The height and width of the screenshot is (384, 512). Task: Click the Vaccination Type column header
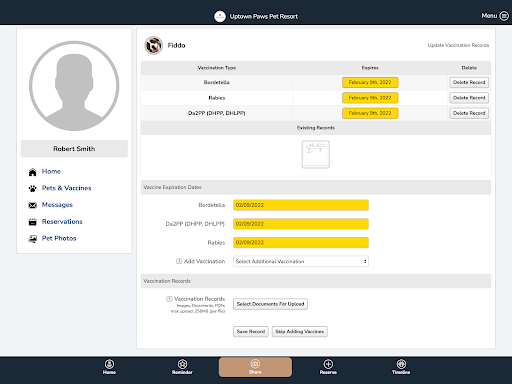pyautogui.click(x=217, y=68)
